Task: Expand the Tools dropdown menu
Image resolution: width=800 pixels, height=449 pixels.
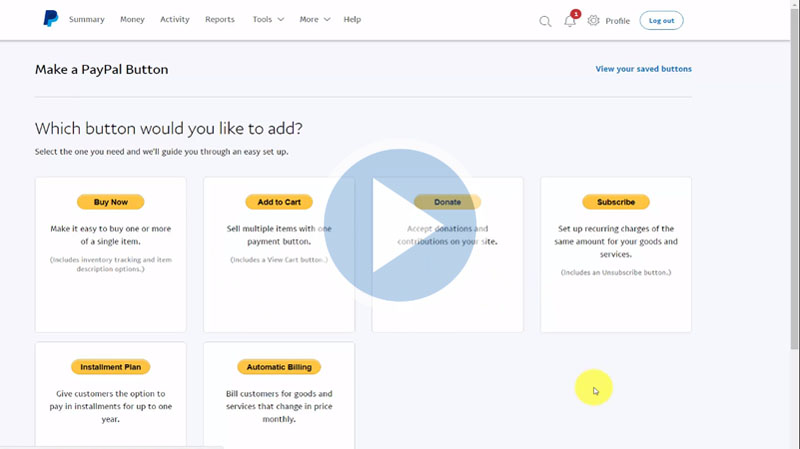Action: click(x=268, y=19)
